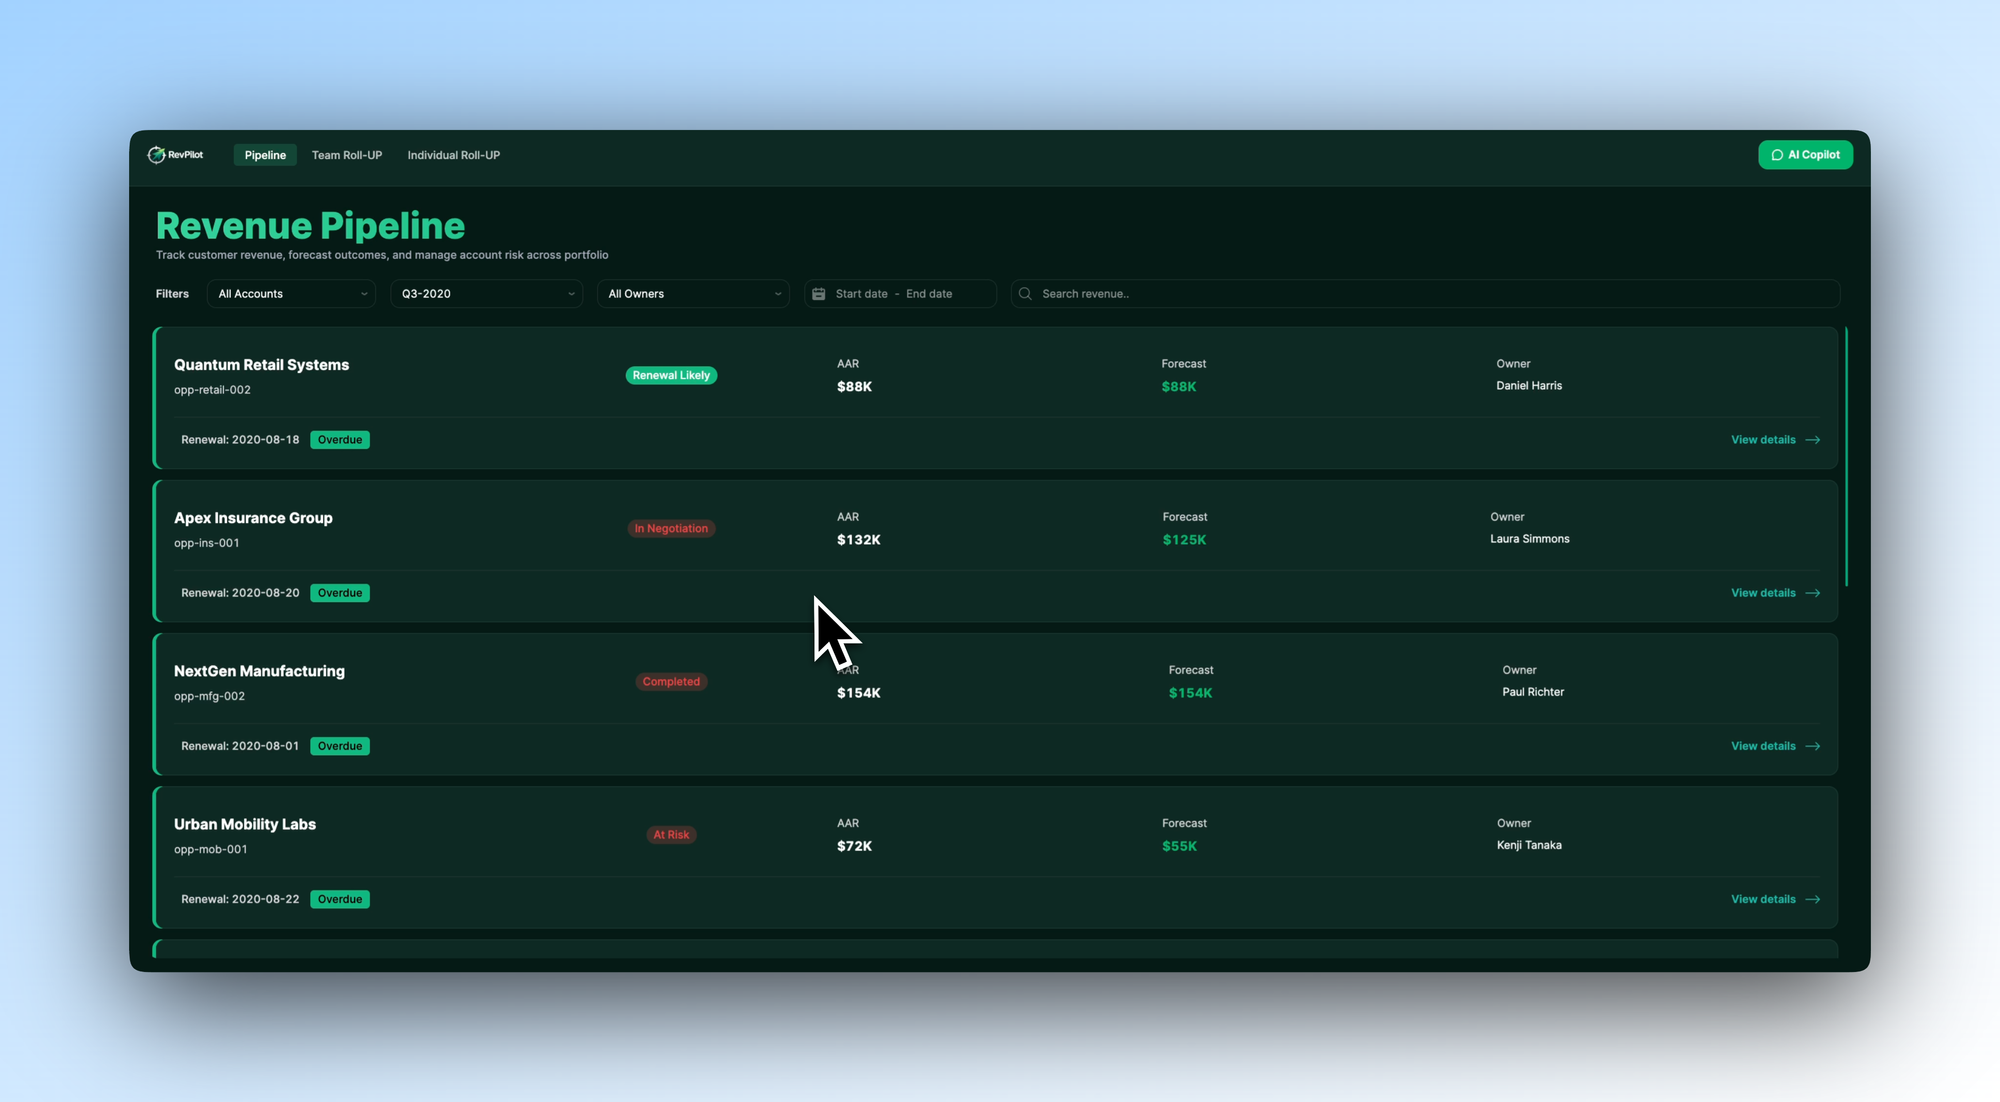Click the arrow icon on Urban Mobility's View details
2000x1102 pixels.
[1812, 898]
